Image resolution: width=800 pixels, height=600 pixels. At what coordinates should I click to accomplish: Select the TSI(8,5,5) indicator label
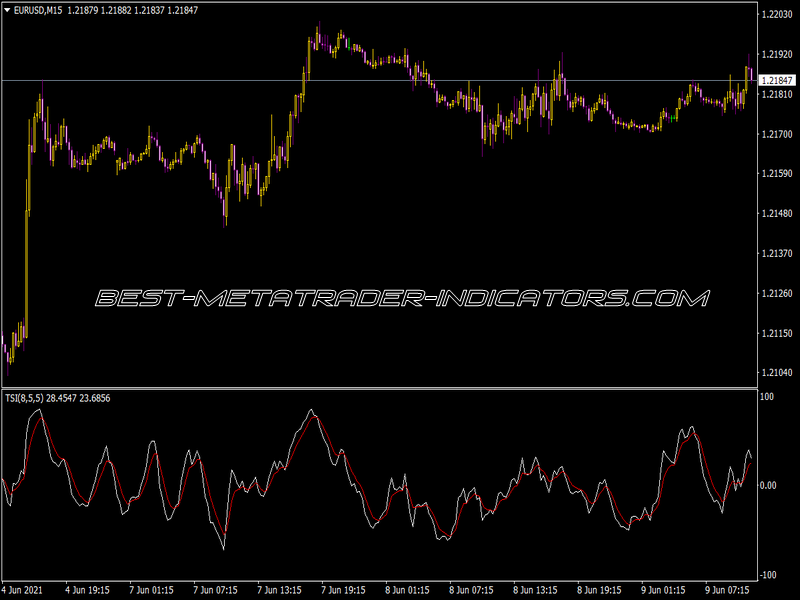point(24,398)
